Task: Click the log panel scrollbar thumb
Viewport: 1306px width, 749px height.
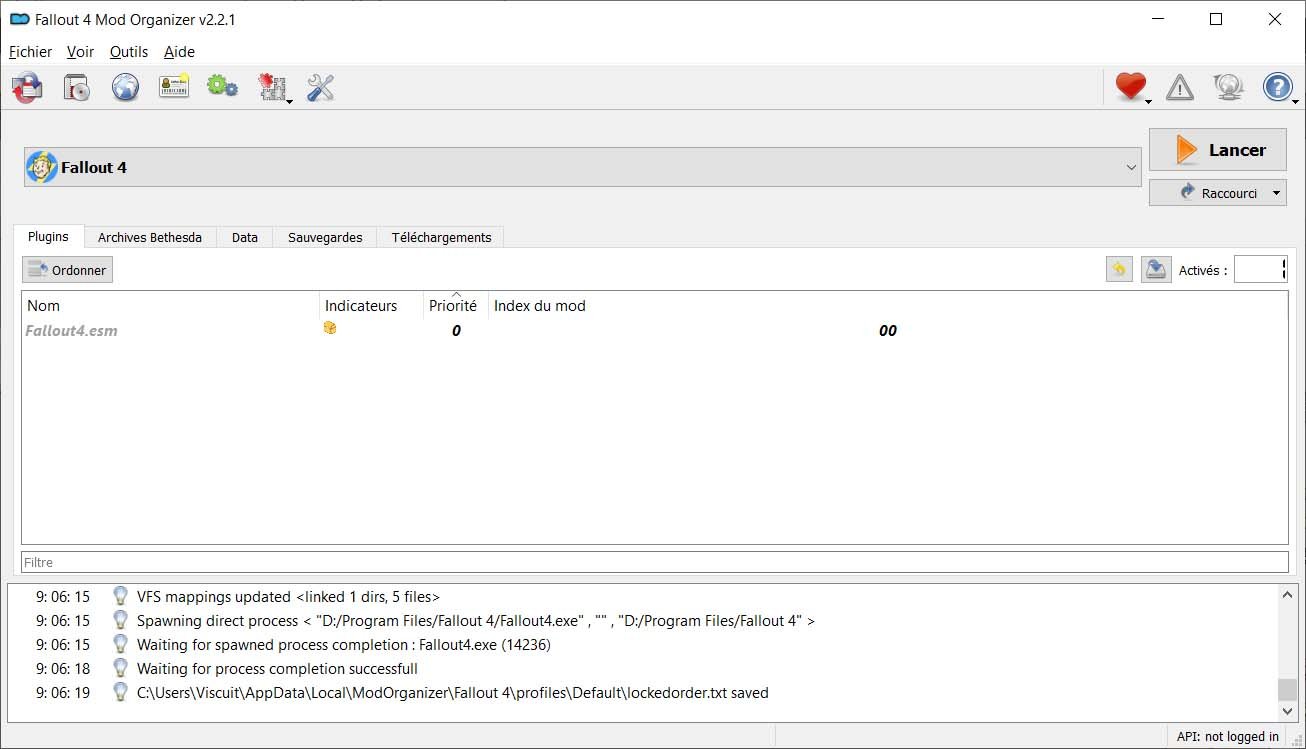Action: 1288,689
